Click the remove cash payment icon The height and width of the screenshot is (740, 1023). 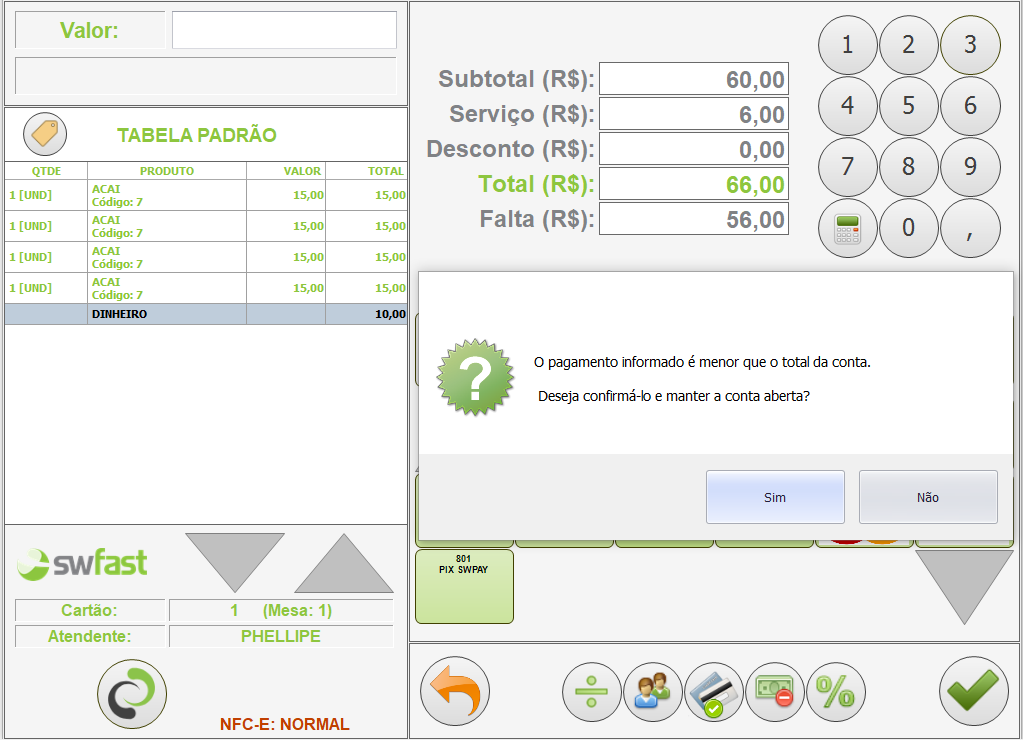pos(775,692)
